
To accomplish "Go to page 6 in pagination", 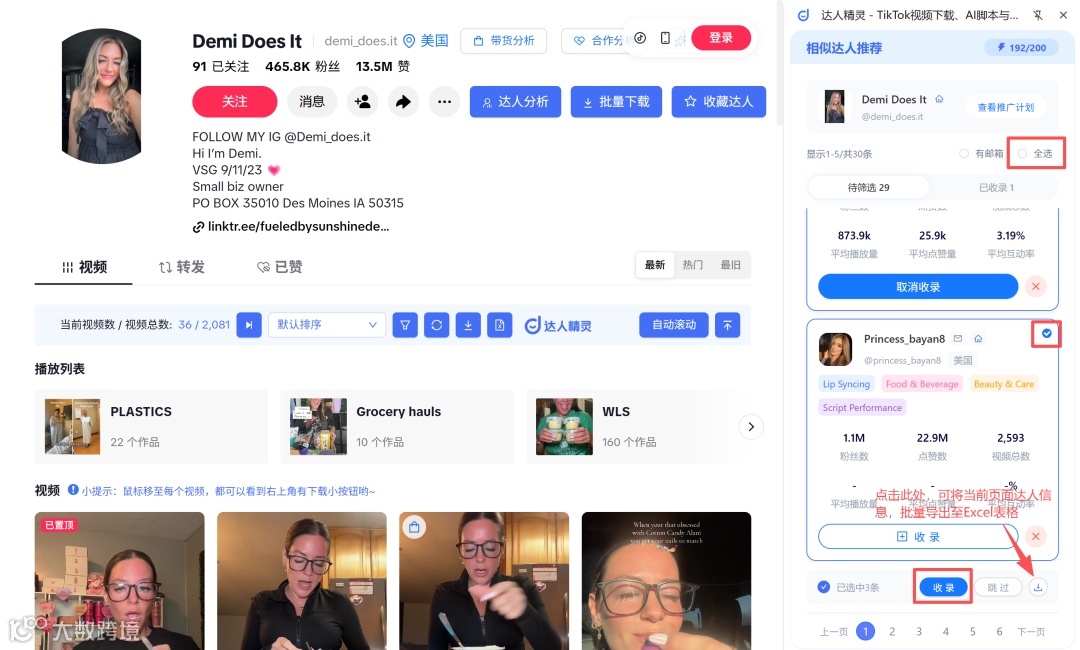I will pyautogui.click(x=999, y=631).
